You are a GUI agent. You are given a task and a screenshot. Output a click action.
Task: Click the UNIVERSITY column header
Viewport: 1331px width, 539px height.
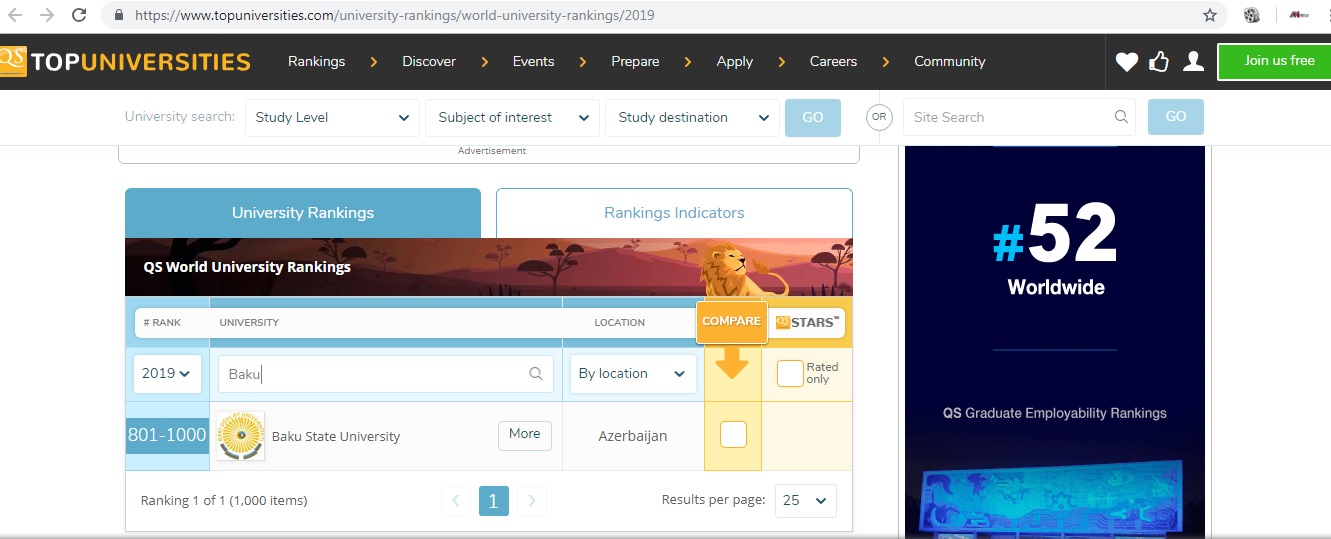click(x=249, y=323)
